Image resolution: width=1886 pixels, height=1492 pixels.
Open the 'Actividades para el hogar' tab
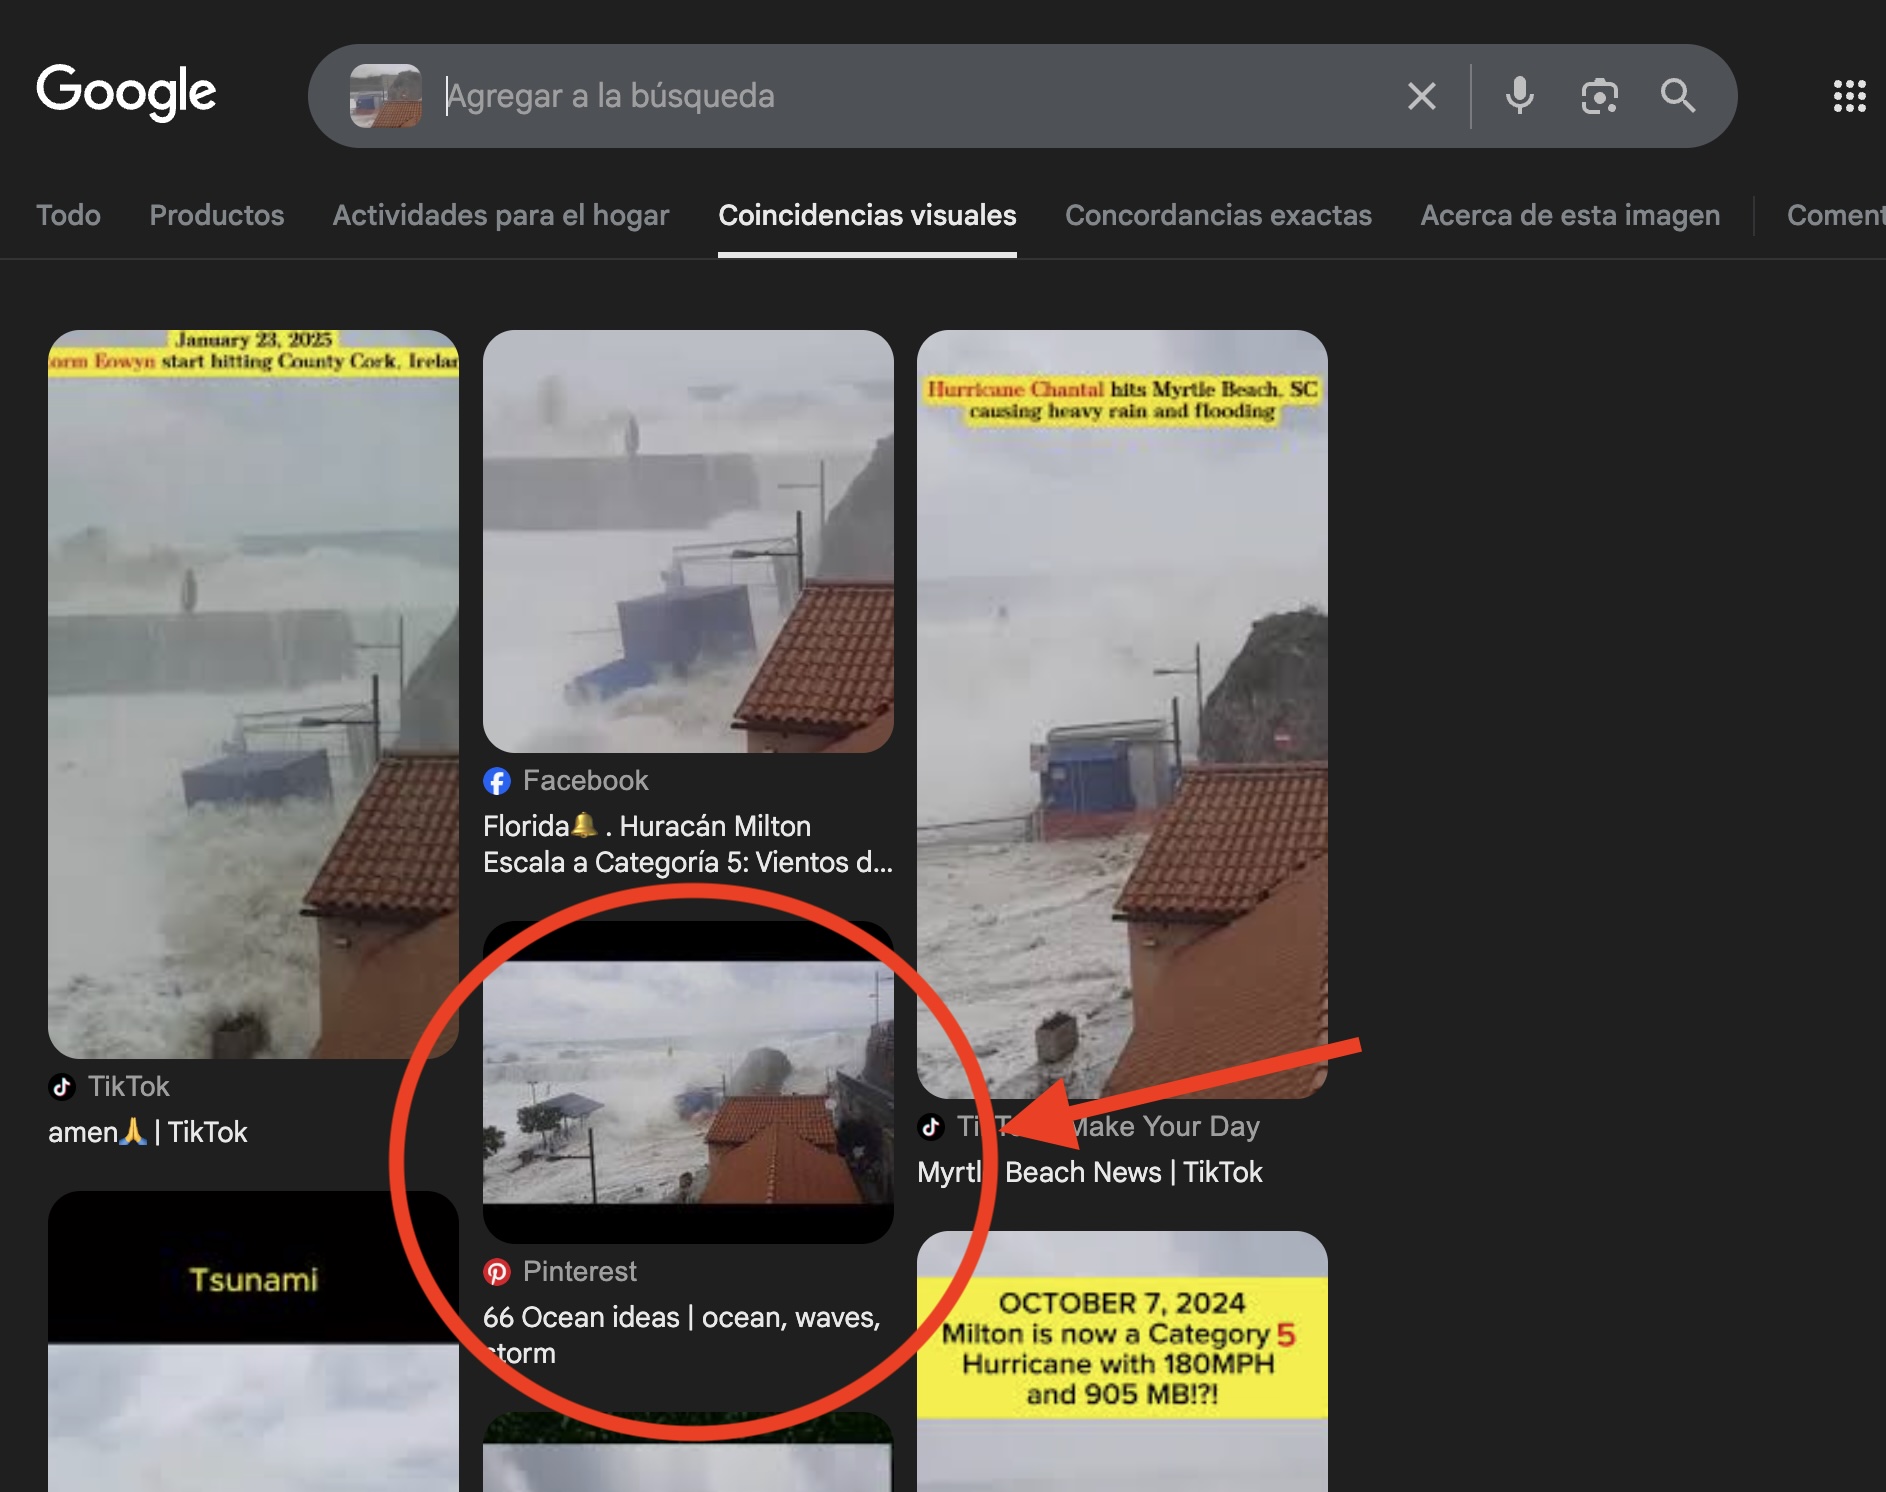(501, 215)
